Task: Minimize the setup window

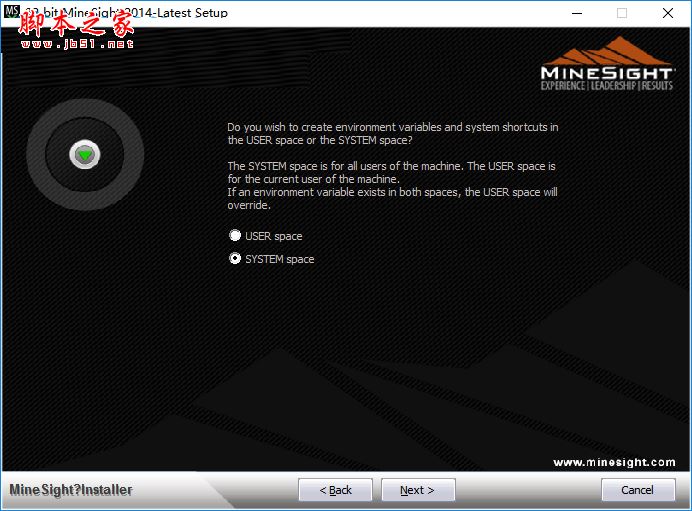Action: (x=577, y=13)
